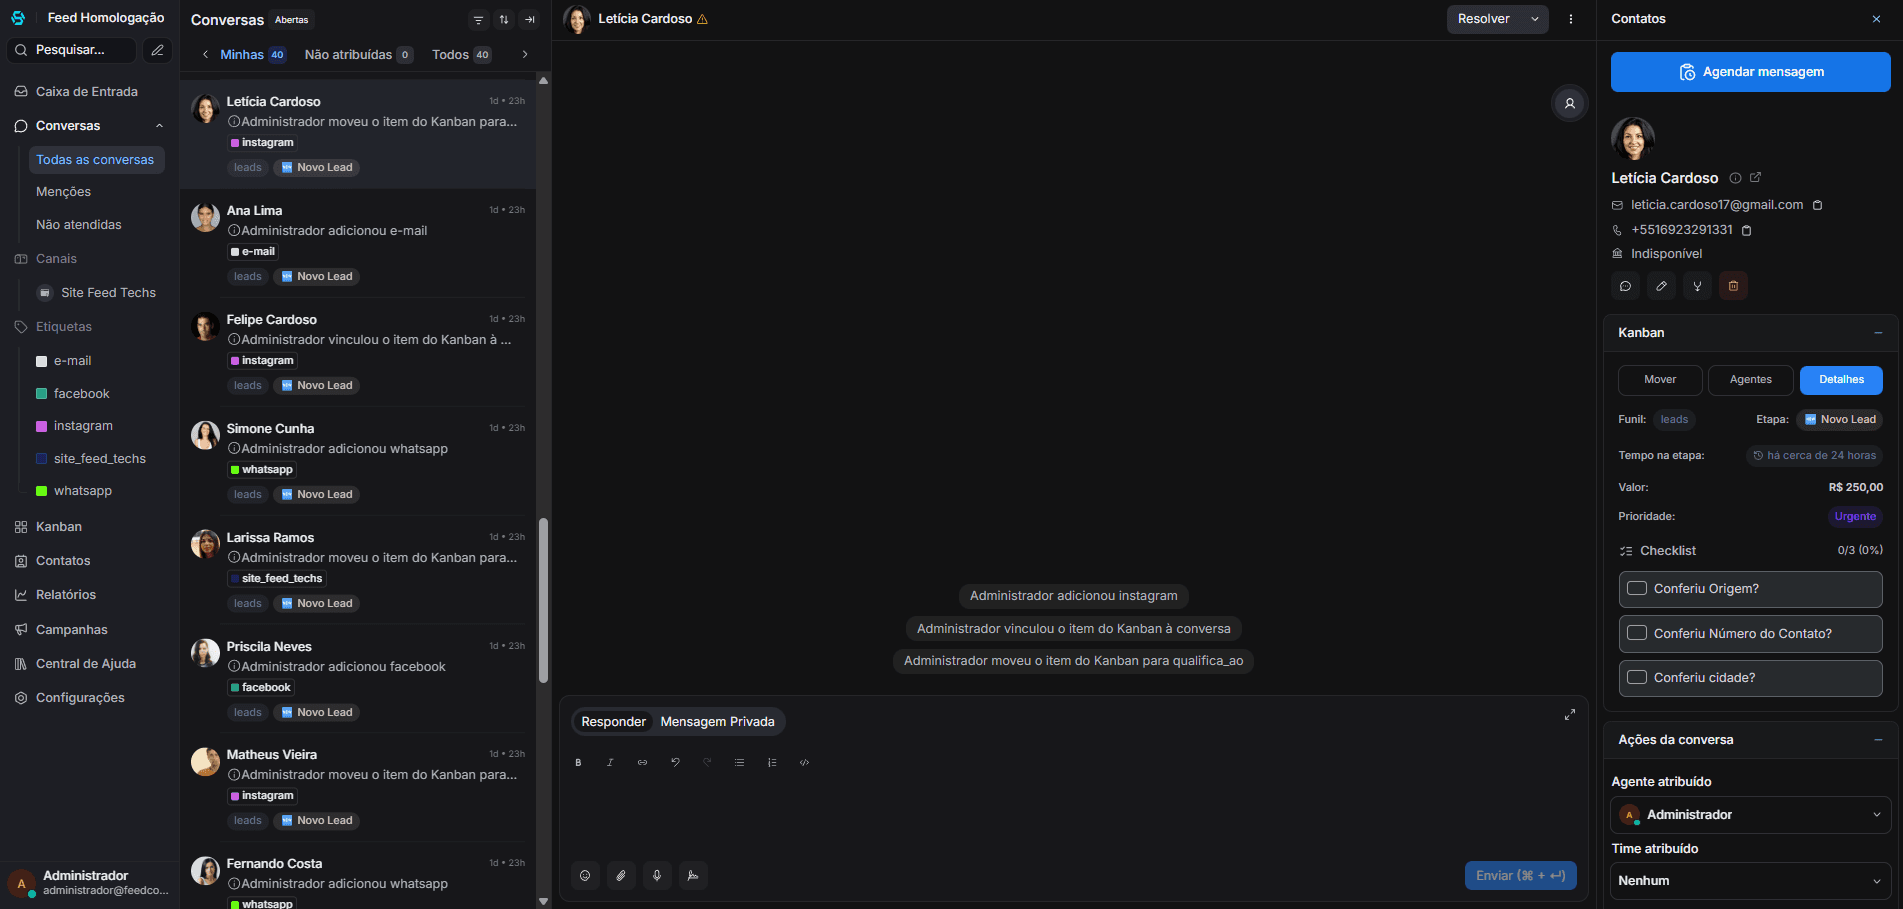
Task: Compose new conversation pencil icon
Action: pos(157,50)
